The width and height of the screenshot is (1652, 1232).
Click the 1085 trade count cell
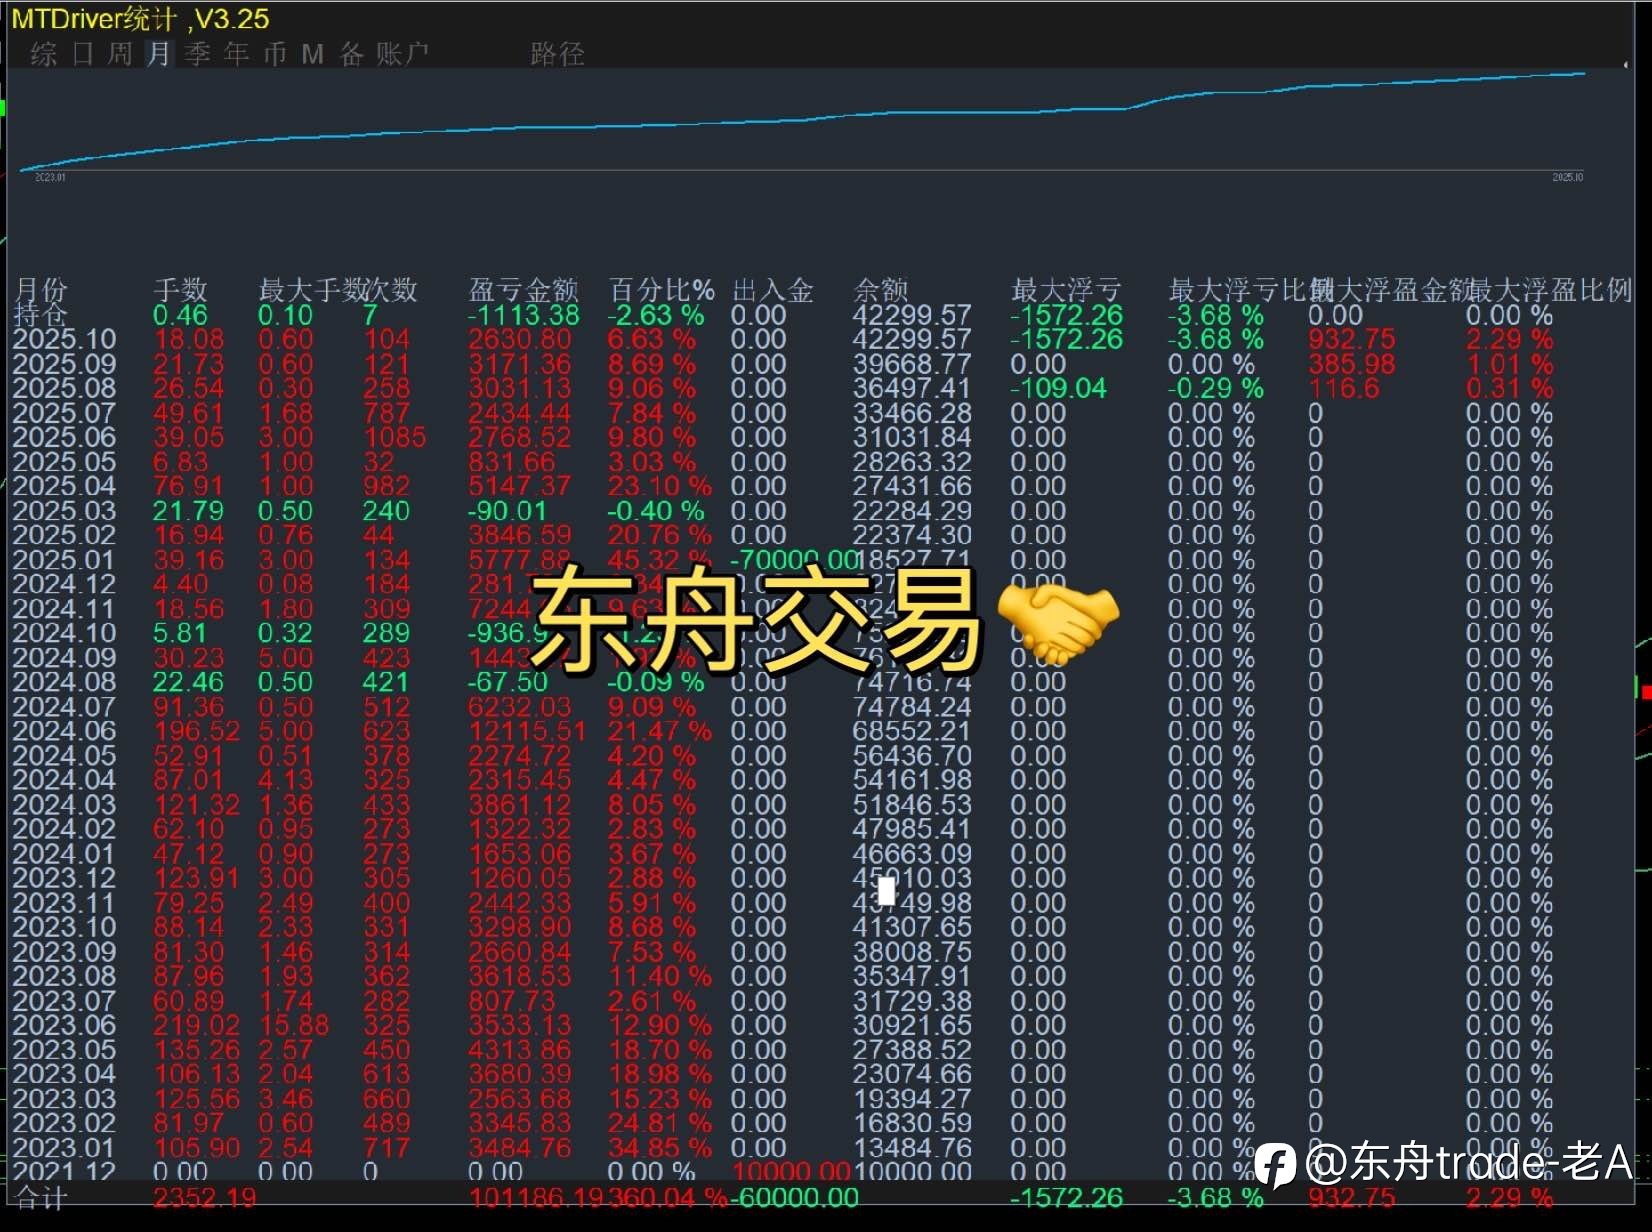point(394,437)
